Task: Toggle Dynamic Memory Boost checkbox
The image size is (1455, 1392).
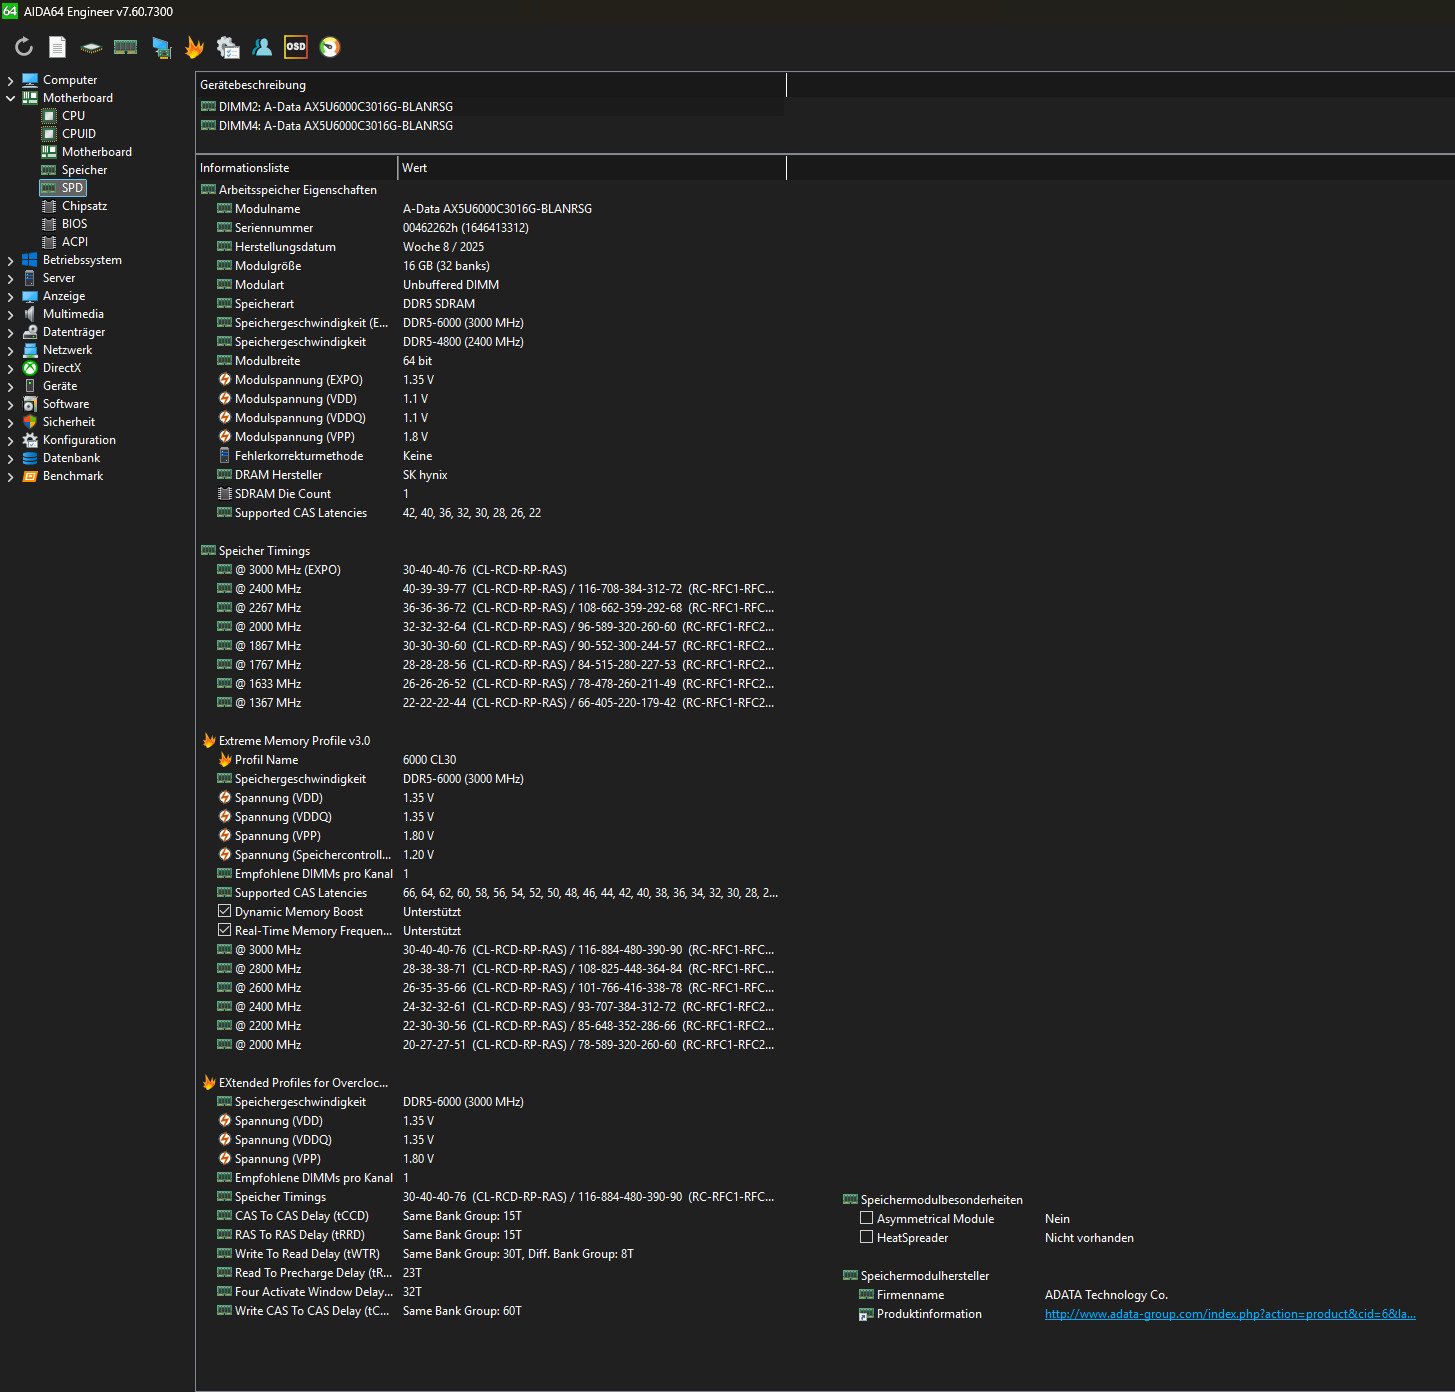Action: [225, 912]
